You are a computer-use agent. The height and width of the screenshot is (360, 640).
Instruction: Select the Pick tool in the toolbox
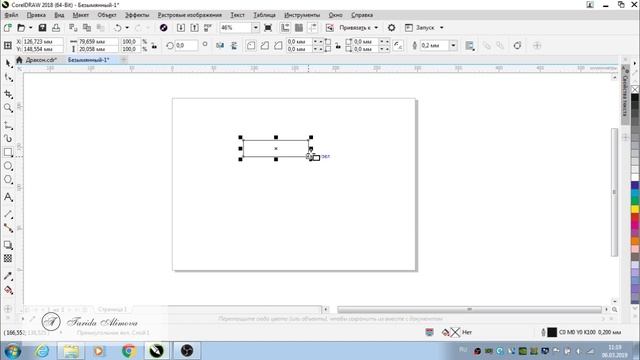(x=8, y=64)
